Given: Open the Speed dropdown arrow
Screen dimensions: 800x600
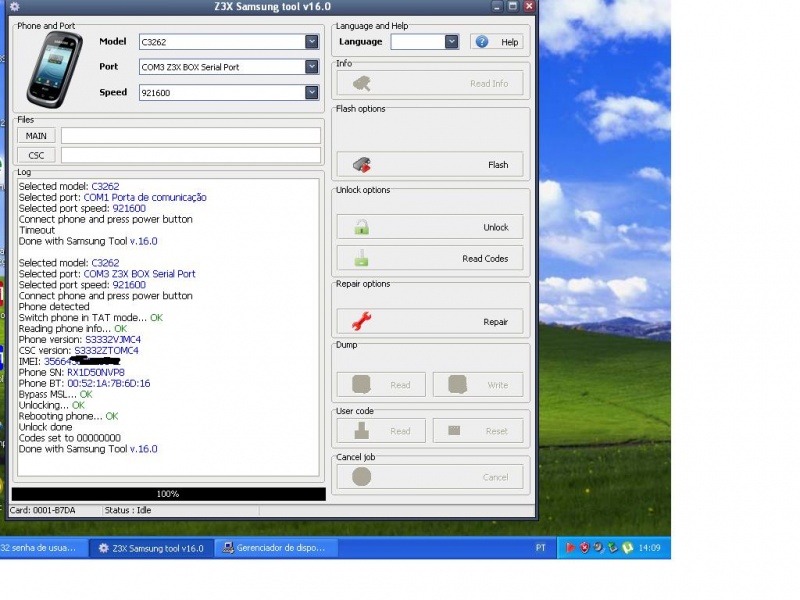Looking at the screenshot, I should 312,92.
